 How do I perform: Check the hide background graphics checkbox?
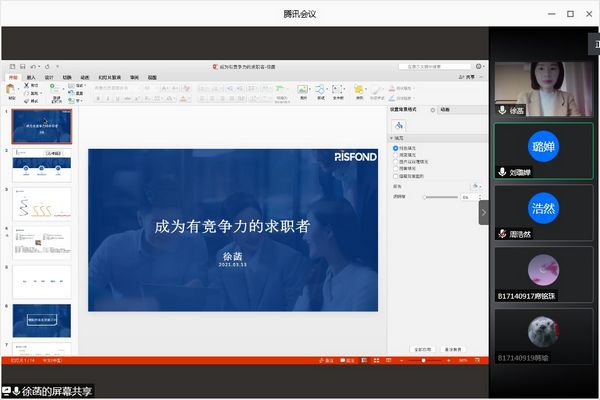396,174
